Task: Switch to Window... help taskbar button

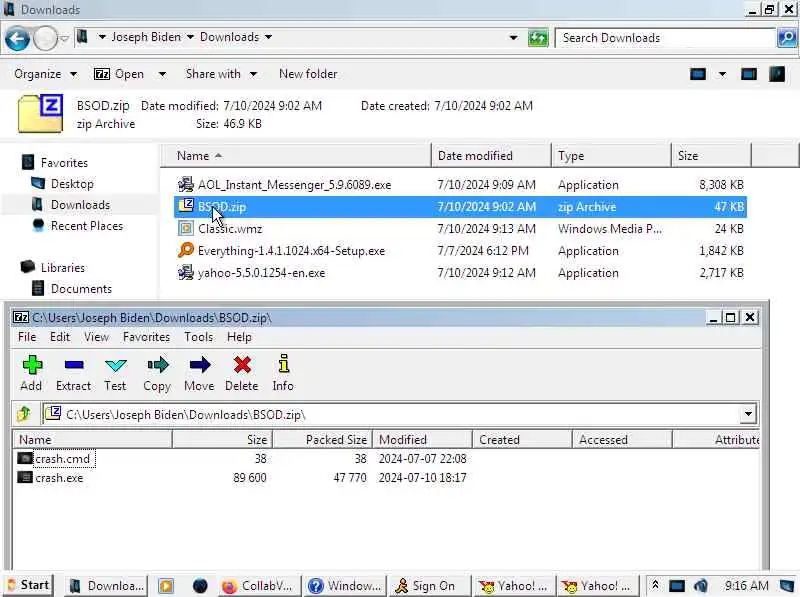Action: 345,586
